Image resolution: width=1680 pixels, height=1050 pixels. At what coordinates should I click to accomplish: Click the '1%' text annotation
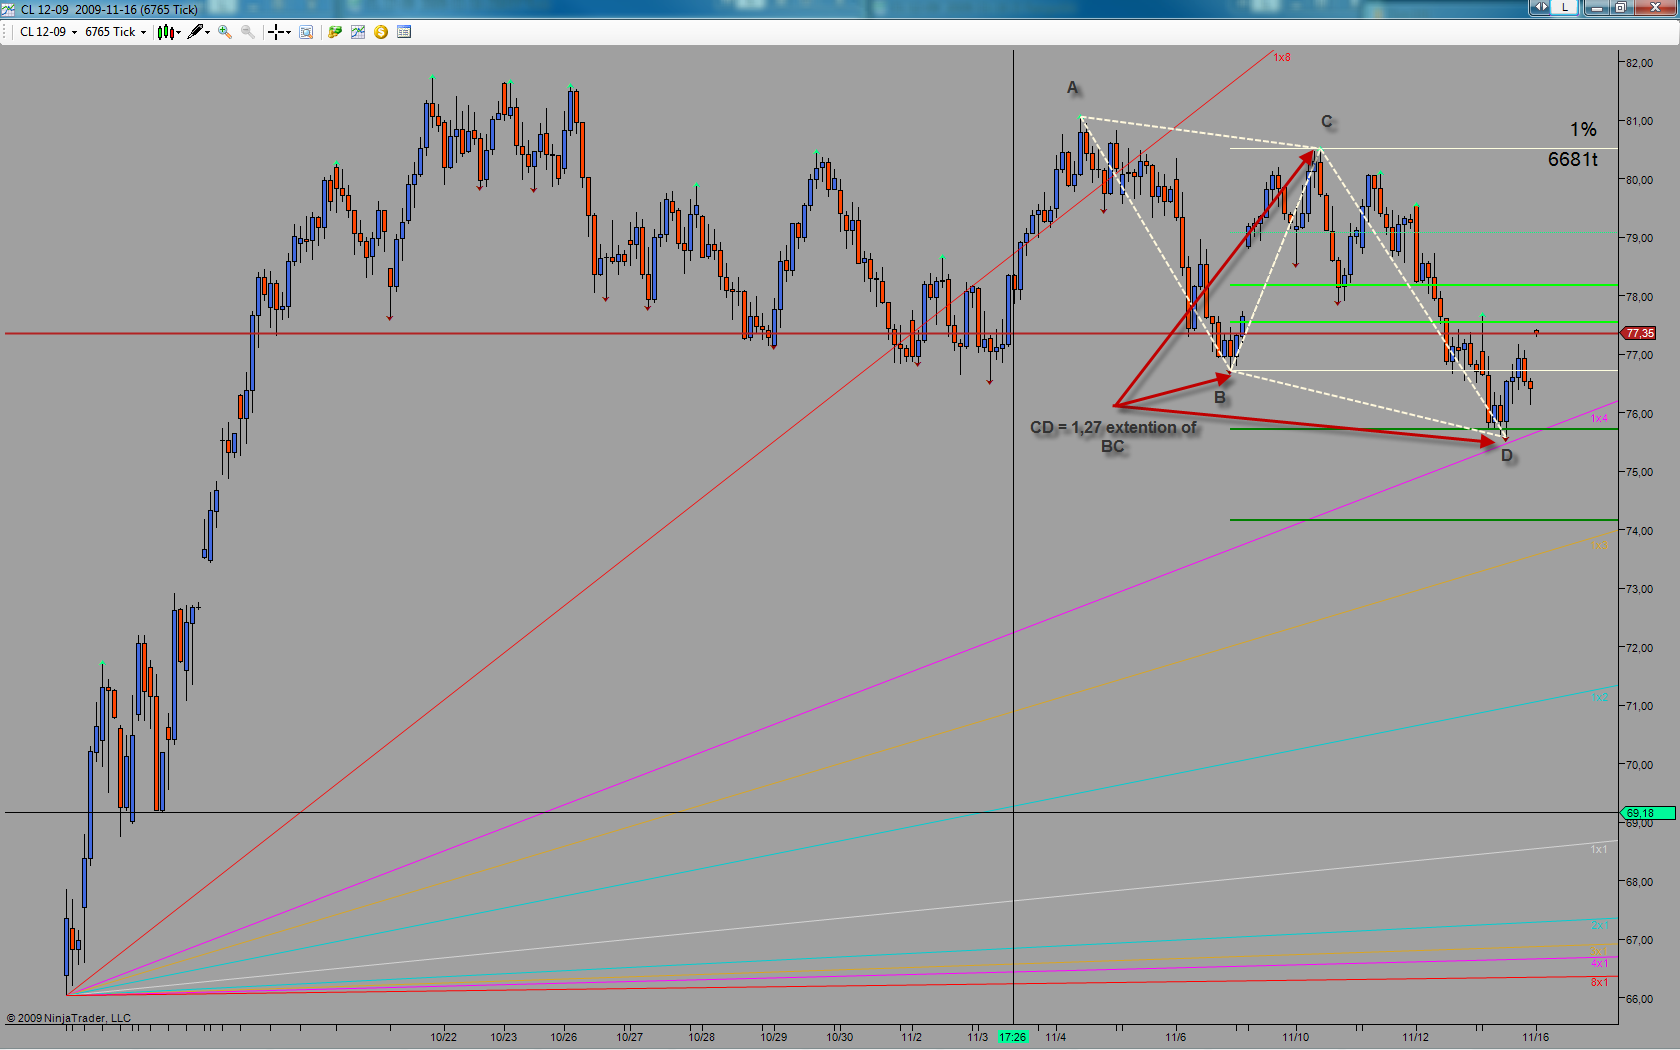tap(1583, 129)
